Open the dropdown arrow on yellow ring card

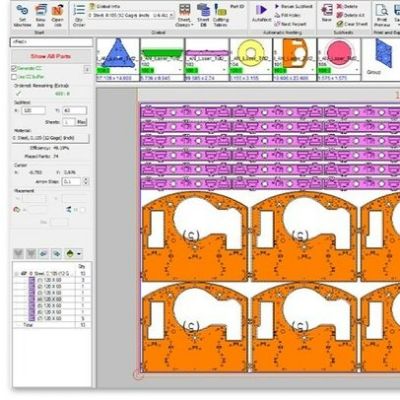[x=269, y=70]
